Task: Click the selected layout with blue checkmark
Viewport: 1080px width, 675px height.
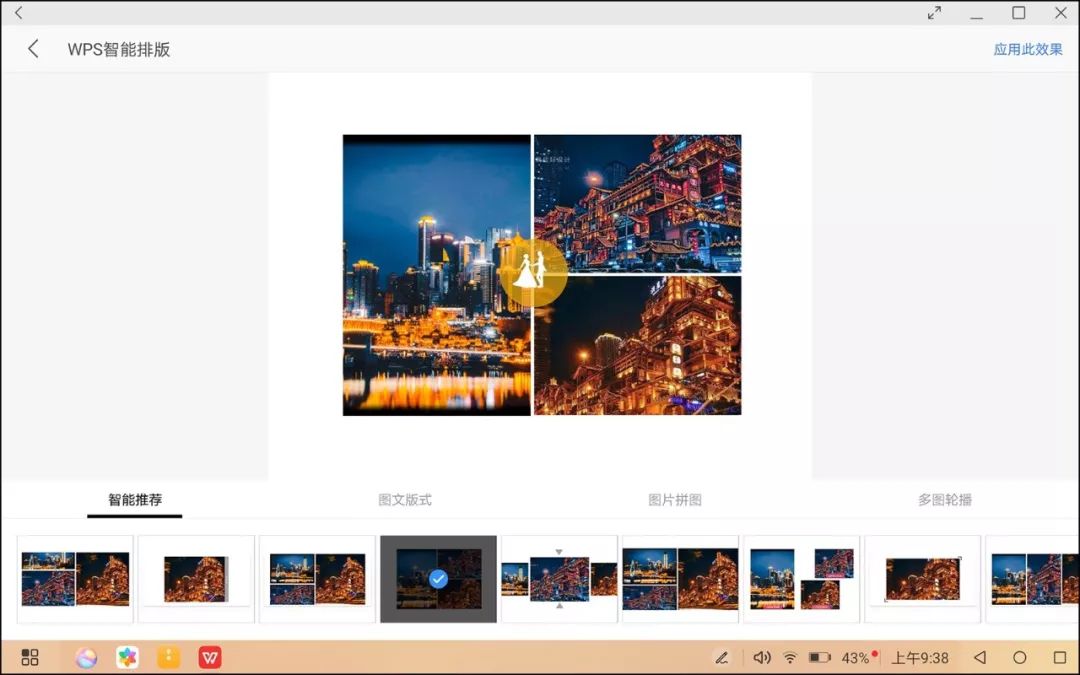Action: pyautogui.click(x=438, y=579)
